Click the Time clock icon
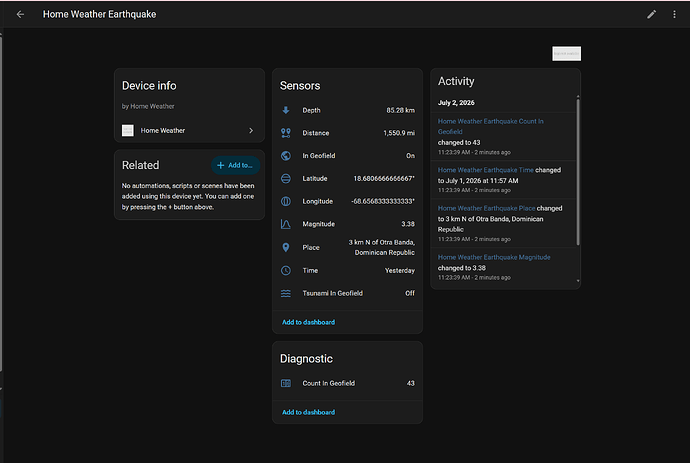This screenshot has height=463, width=690. 286,270
